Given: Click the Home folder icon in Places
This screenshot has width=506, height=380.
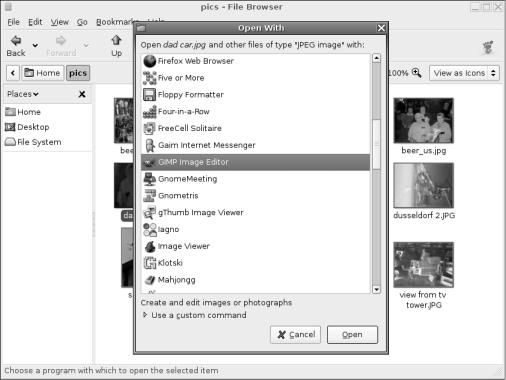Looking at the screenshot, I should 10,112.
